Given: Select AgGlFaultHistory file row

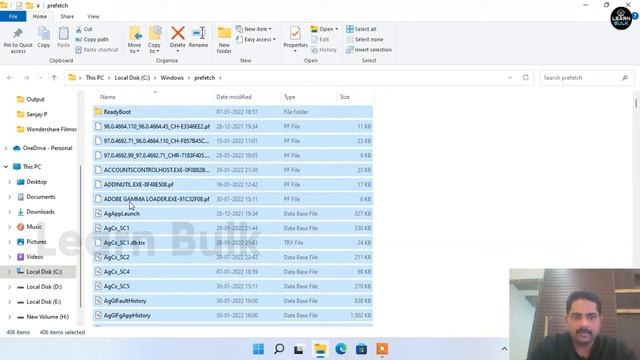Looking at the screenshot, I should [233, 301].
